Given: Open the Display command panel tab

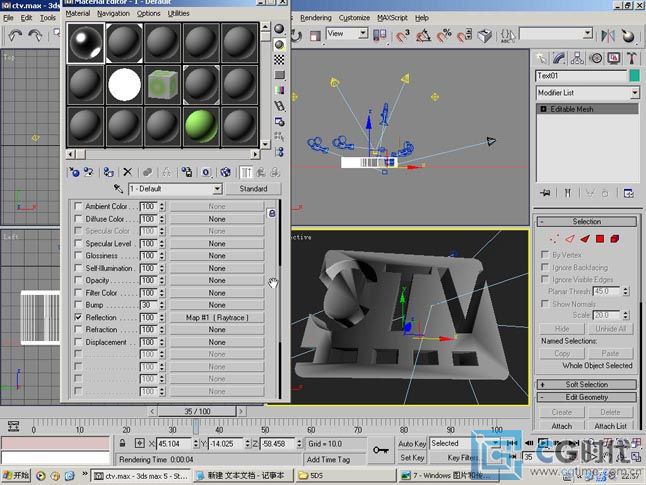Looking at the screenshot, I should pos(614,59).
